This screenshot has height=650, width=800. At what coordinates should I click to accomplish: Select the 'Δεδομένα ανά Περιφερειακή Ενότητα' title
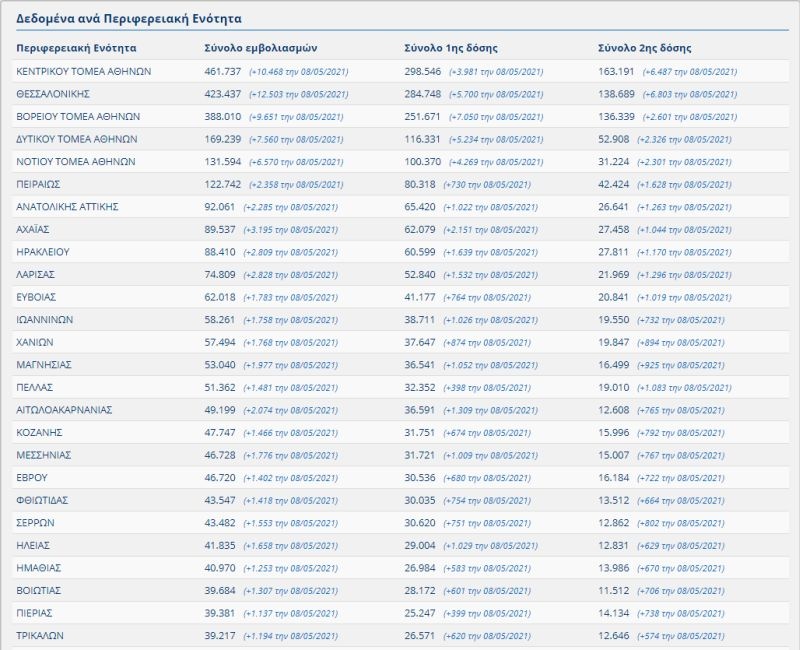(128, 19)
